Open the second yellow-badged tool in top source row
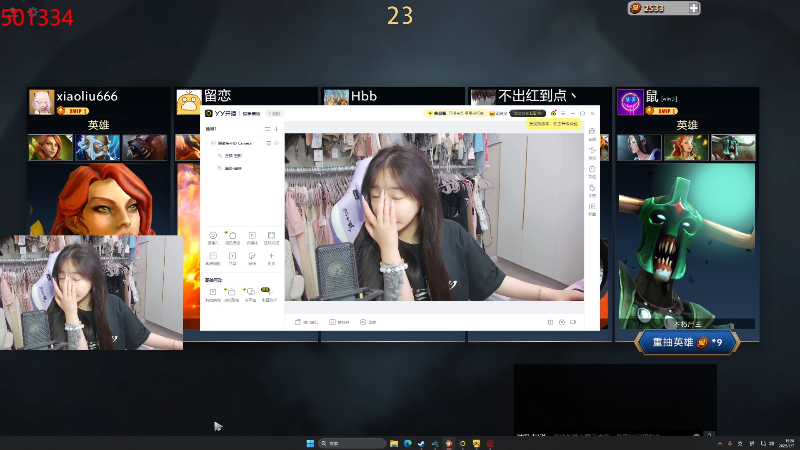The height and width of the screenshot is (450, 800). point(232,237)
